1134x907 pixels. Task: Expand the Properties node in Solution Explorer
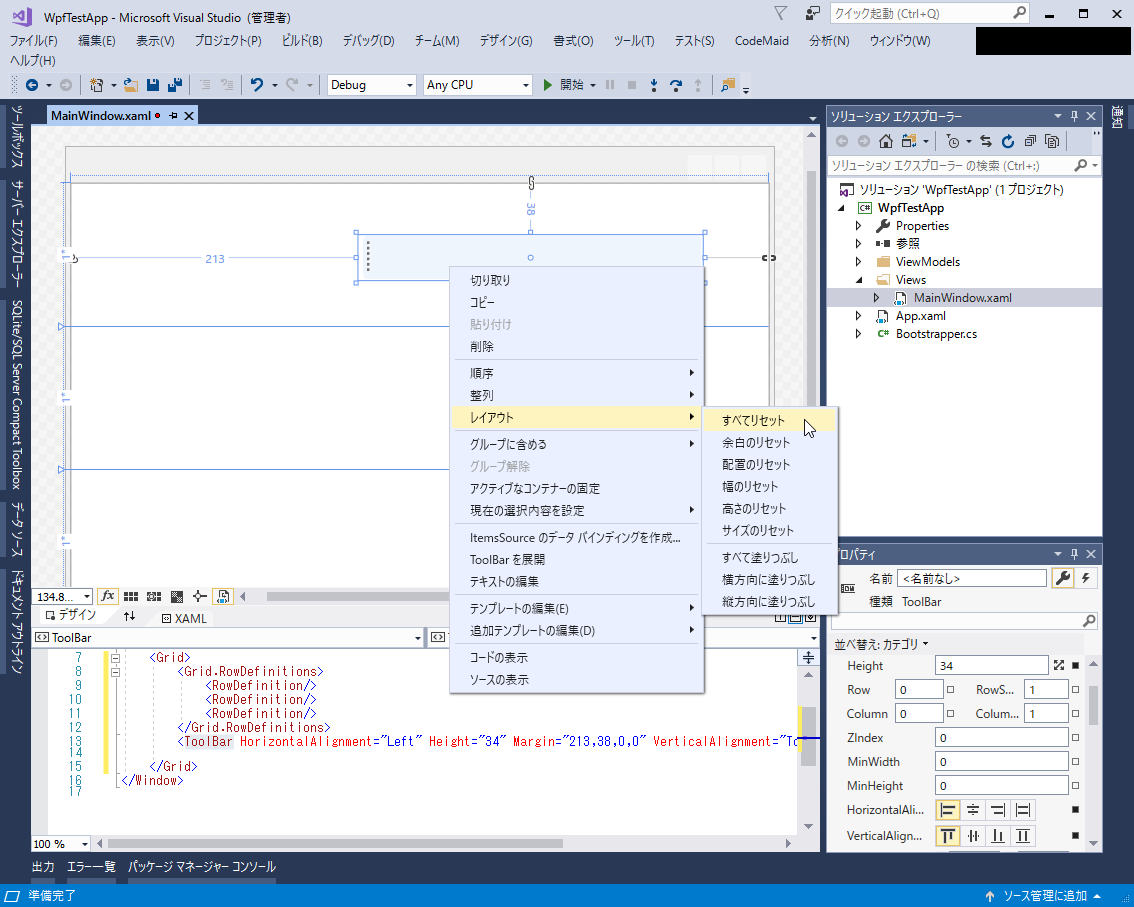tap(858, 226)
